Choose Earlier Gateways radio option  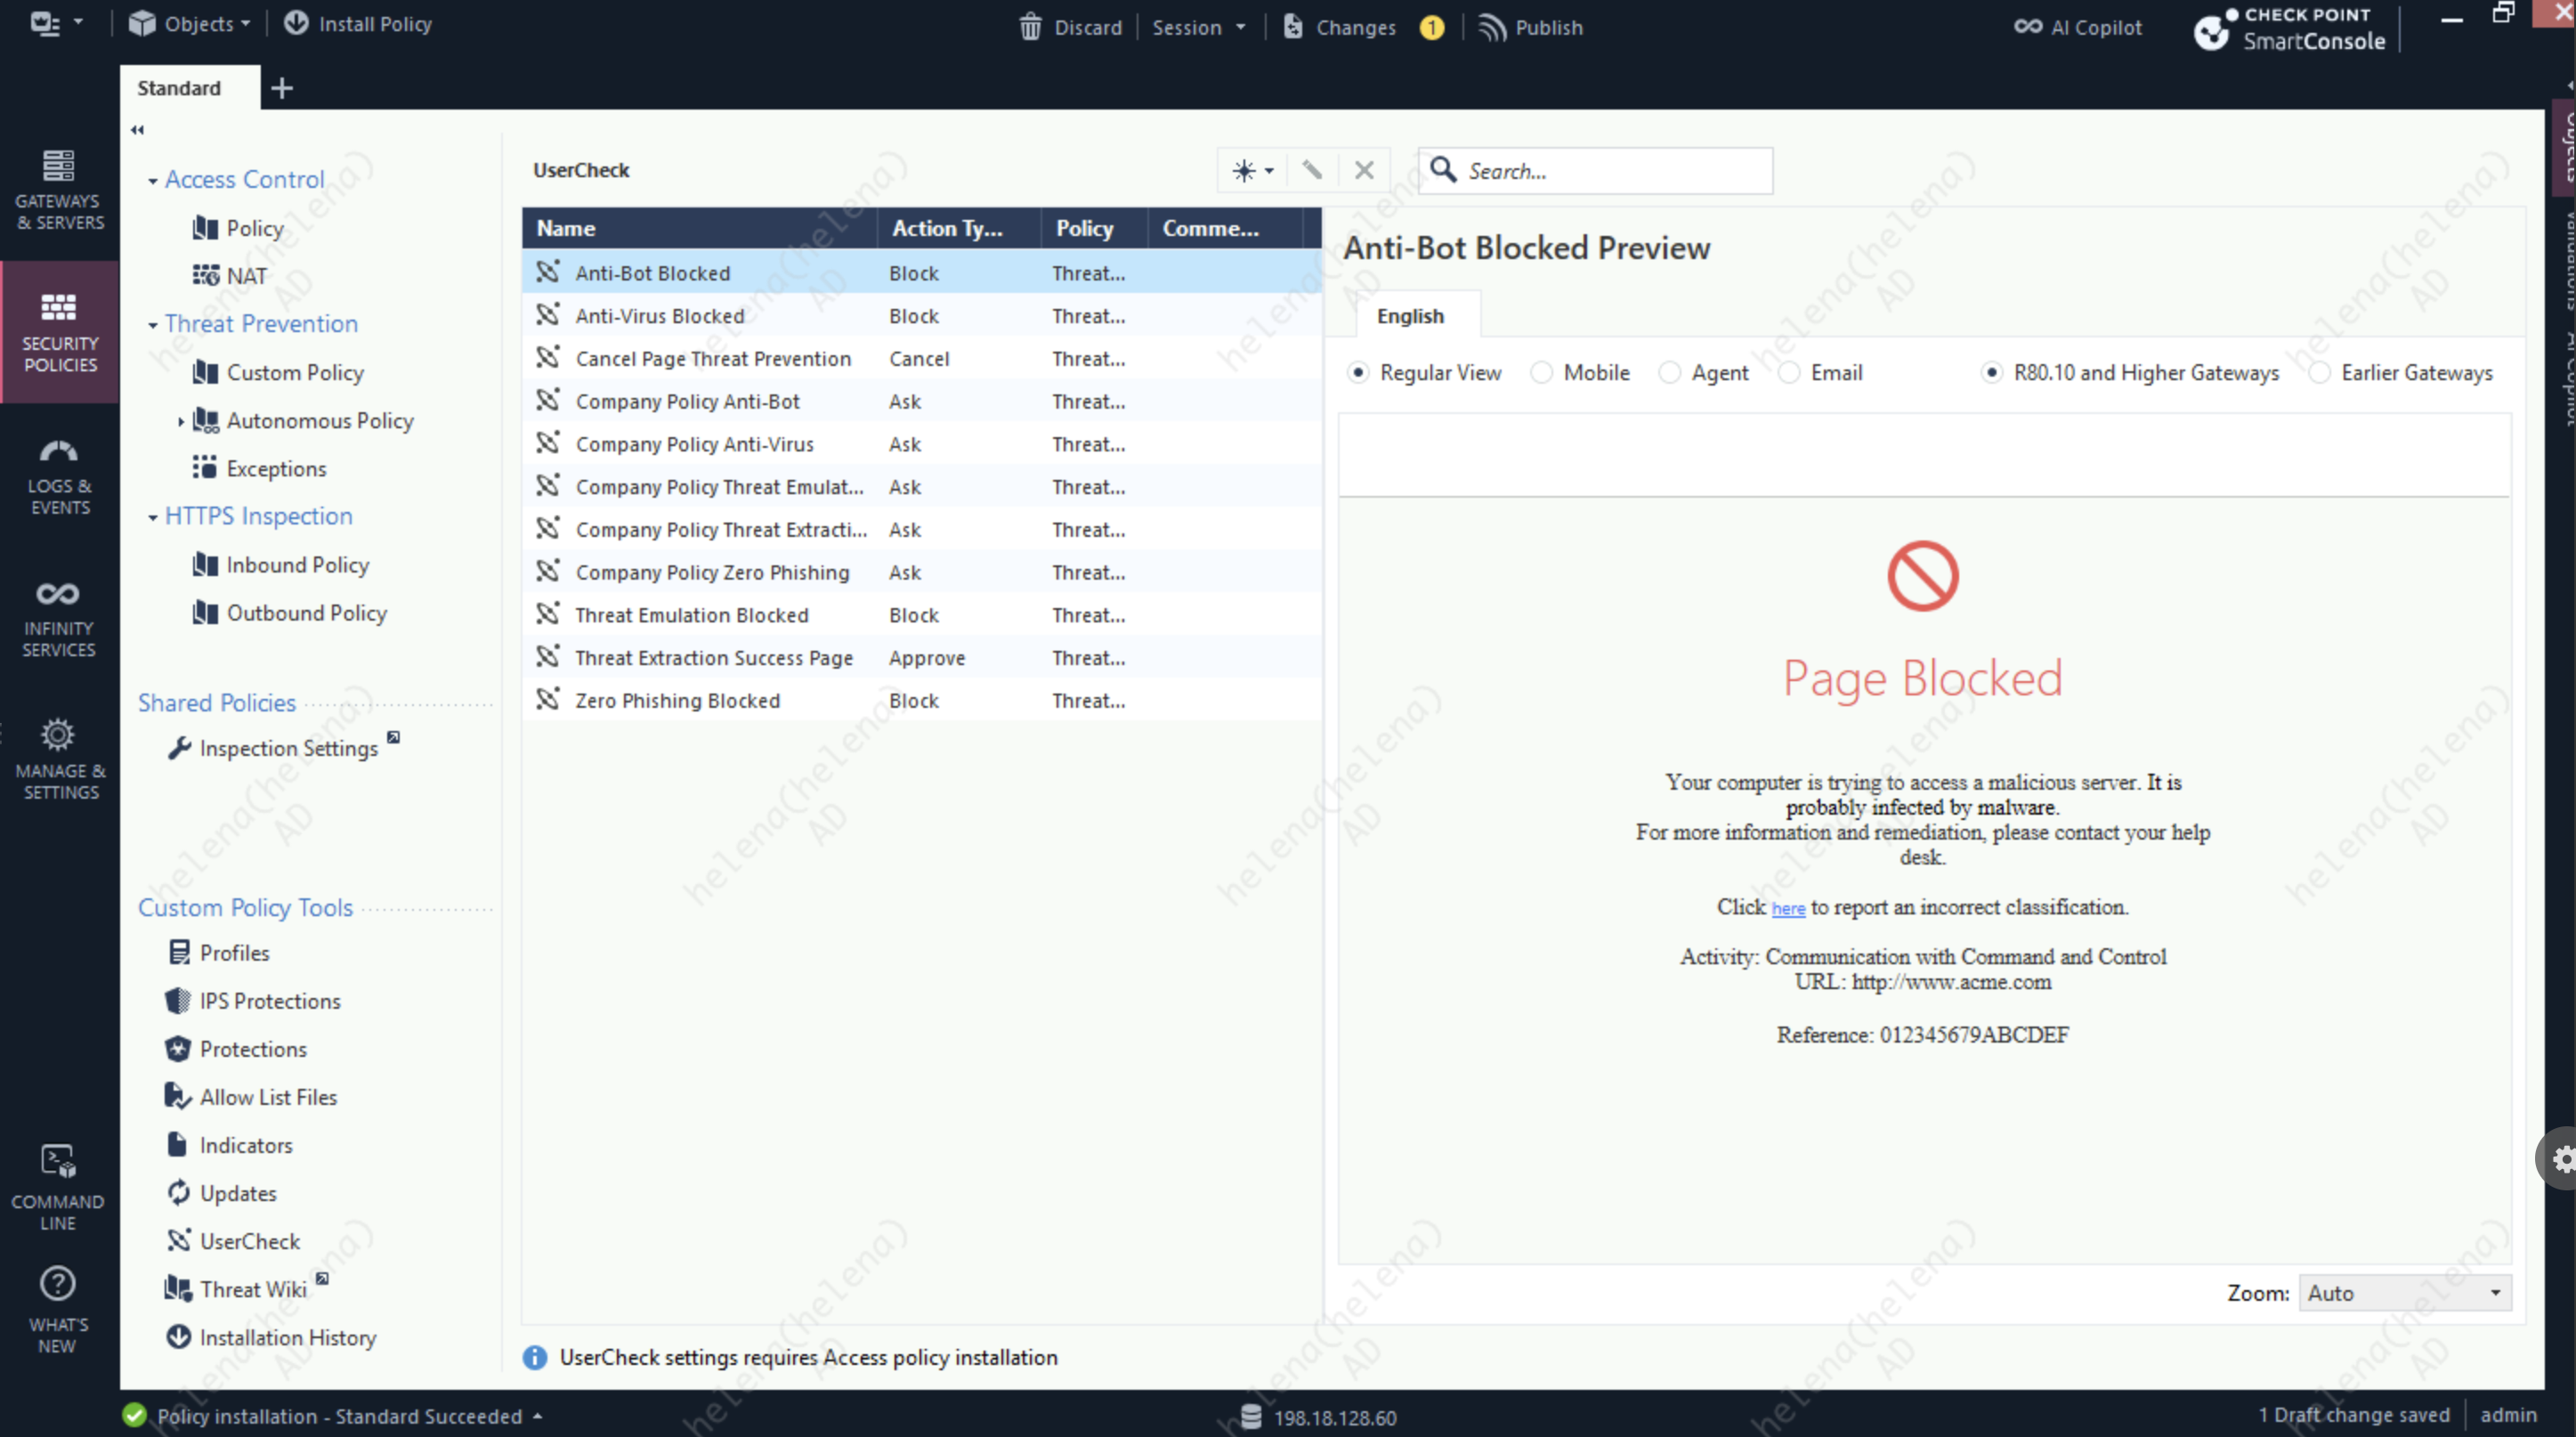2319,373
